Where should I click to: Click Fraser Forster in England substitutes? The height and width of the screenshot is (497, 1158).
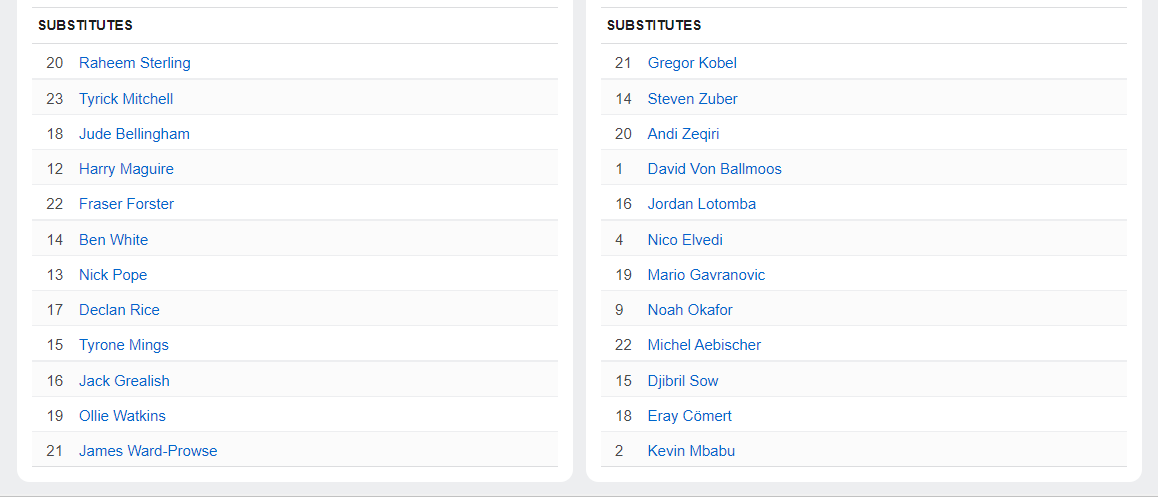pos(126,204)
